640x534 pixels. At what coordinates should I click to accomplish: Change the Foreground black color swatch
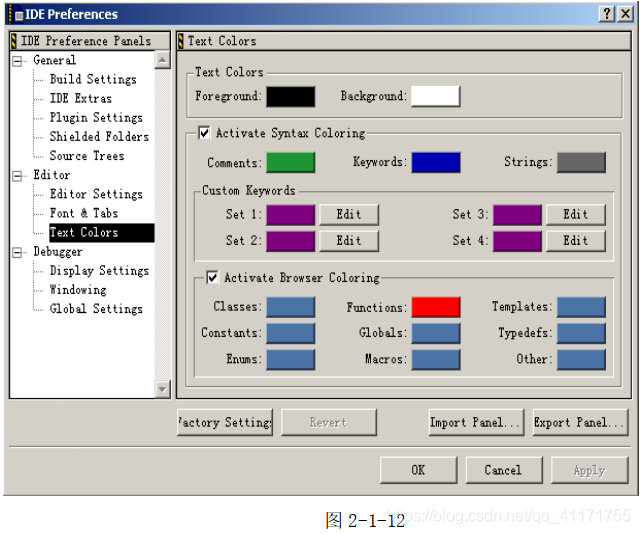coord(291,97)
